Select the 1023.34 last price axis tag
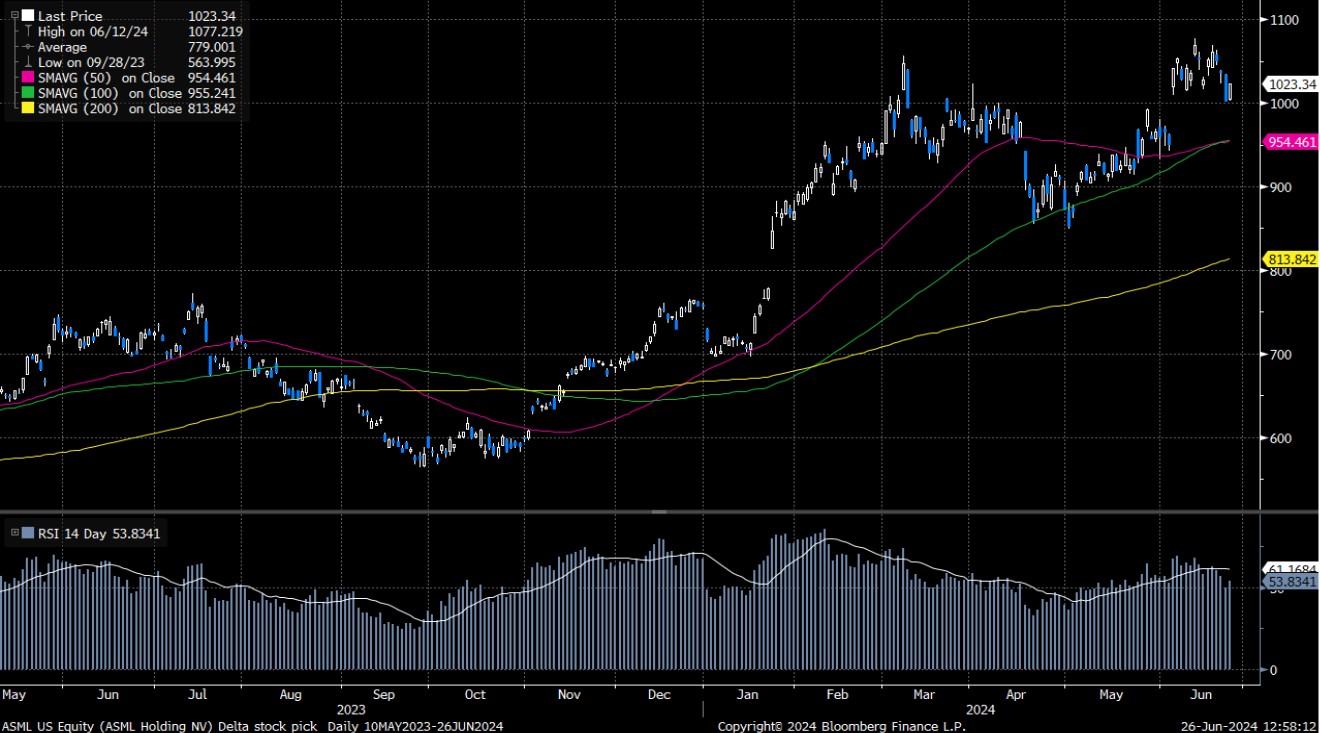The image size is (1320, 733). 1290,84
